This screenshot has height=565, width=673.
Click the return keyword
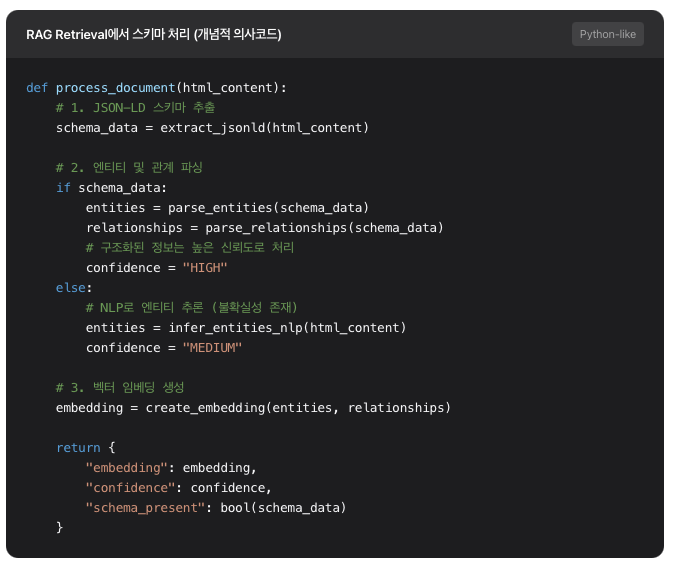pos(78,448)
